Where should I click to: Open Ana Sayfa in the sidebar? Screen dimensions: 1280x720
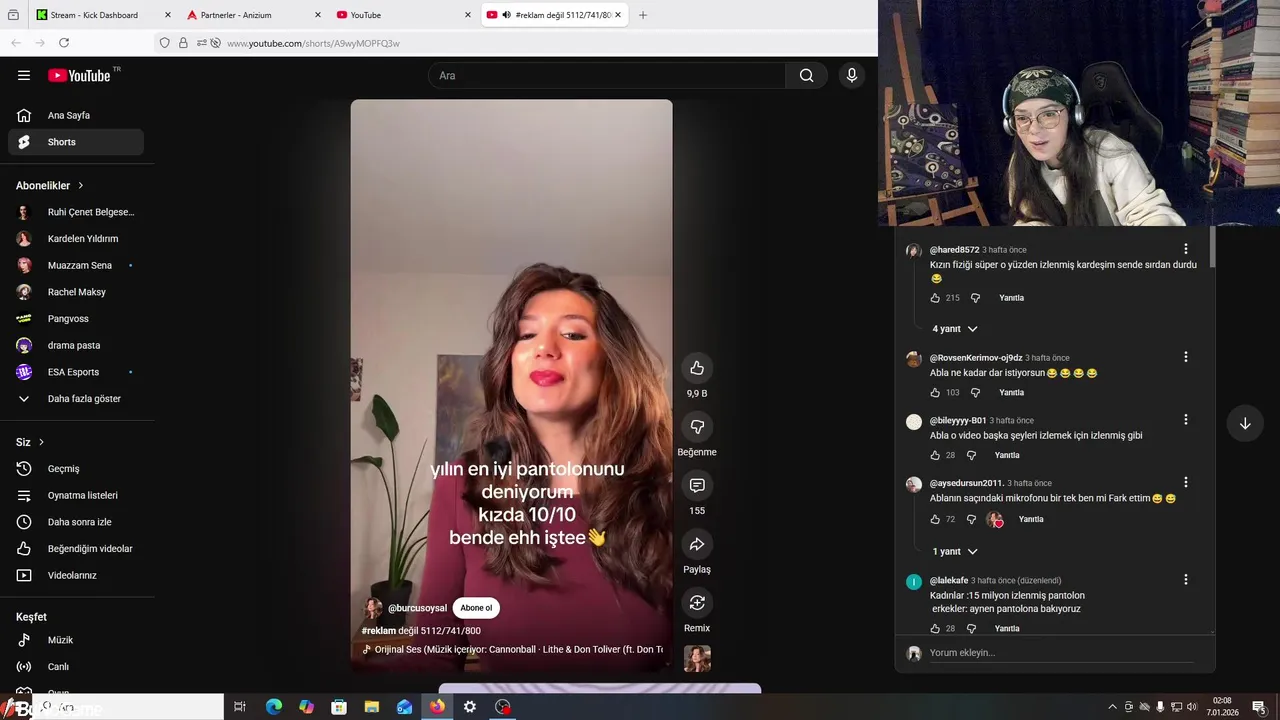pos(76,115)
